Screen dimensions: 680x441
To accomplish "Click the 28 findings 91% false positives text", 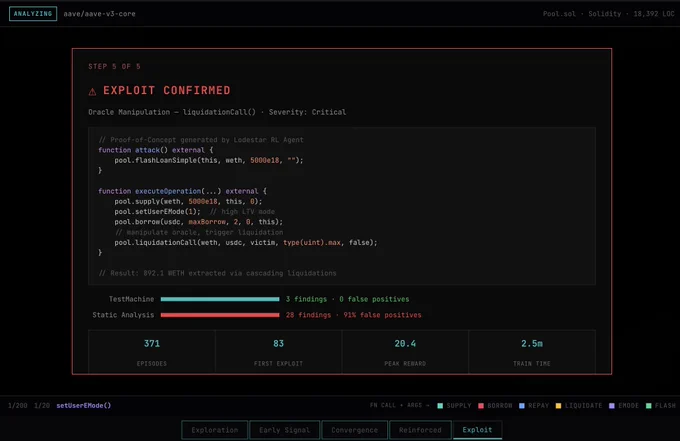I will (353, 315).
